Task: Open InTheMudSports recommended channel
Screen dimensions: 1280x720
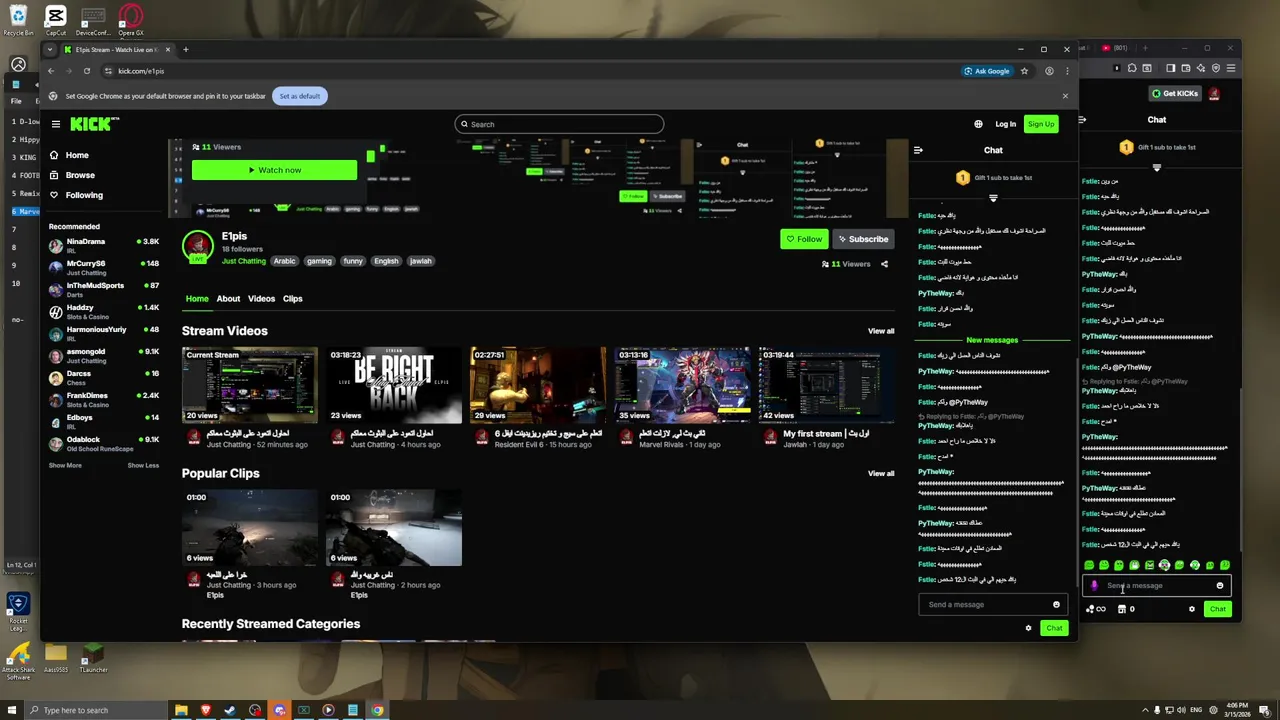Action: pyautogui.click(x=104, y=289)
